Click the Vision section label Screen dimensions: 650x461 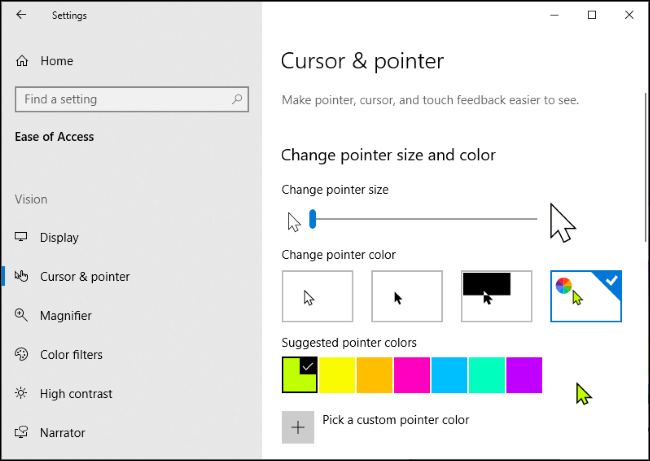tap(31, 199)
